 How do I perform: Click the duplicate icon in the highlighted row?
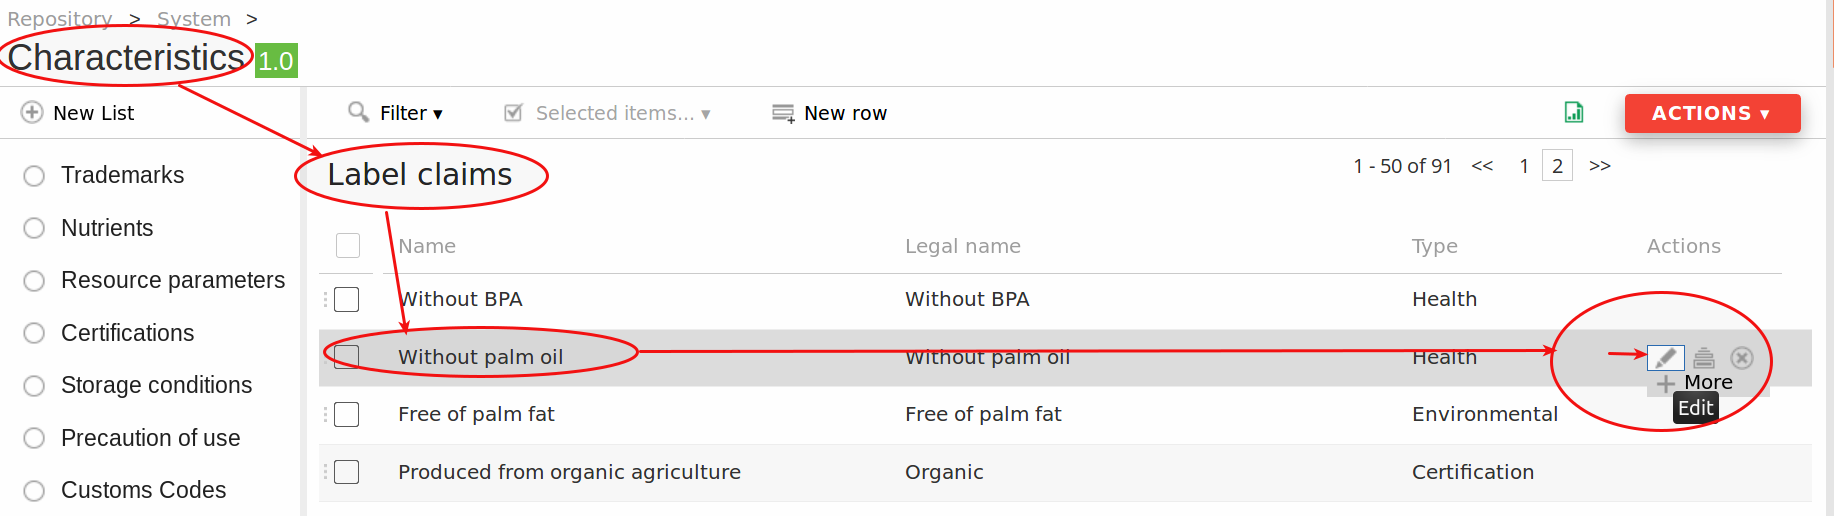(1704, 357)
